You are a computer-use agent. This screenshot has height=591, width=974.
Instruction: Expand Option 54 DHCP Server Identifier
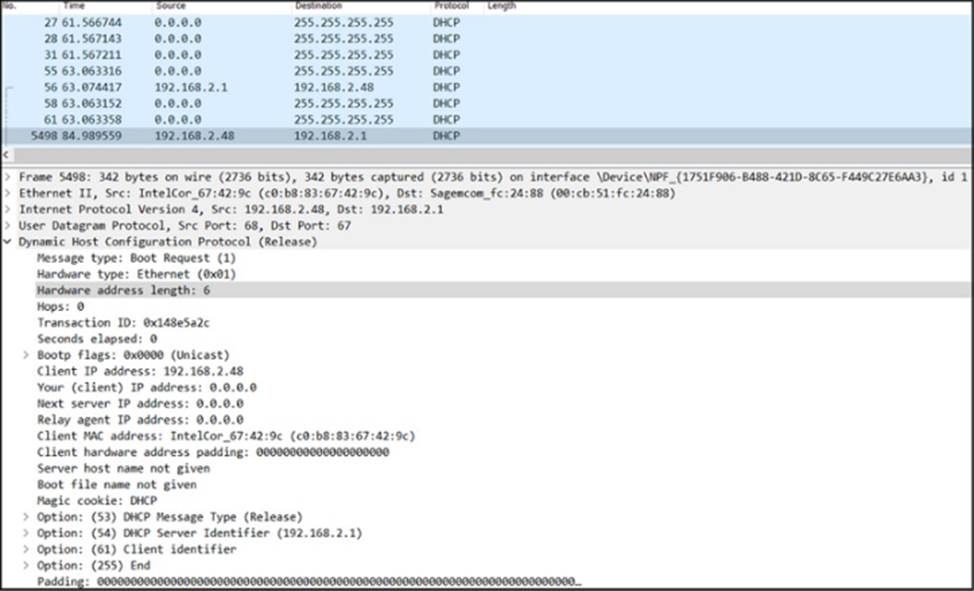[27, 533]
